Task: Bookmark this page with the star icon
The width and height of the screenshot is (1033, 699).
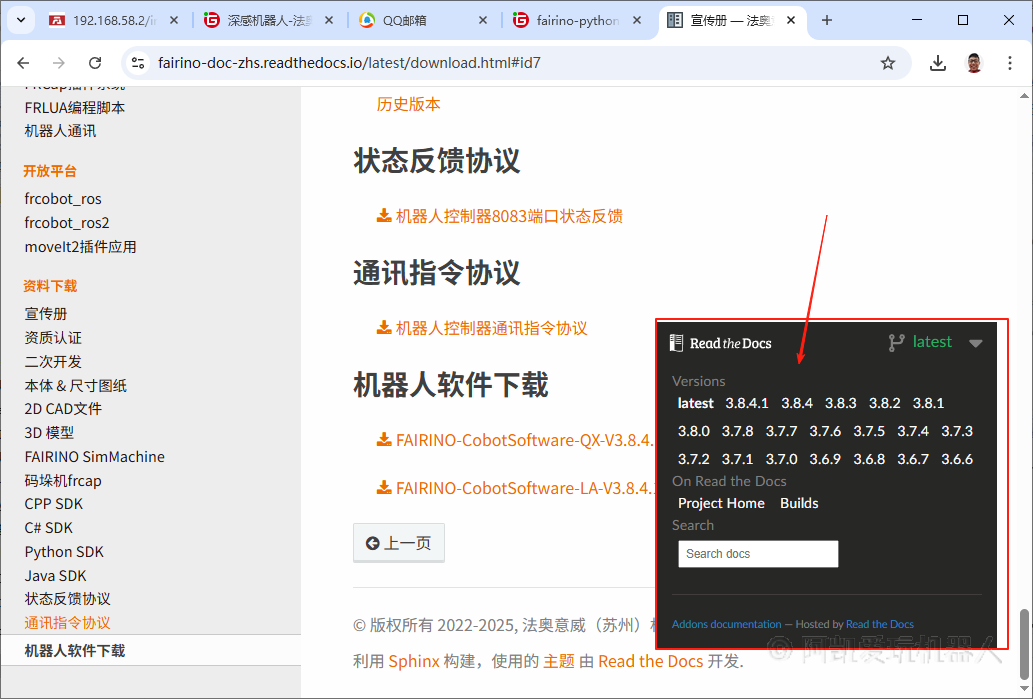Action: 887,63
